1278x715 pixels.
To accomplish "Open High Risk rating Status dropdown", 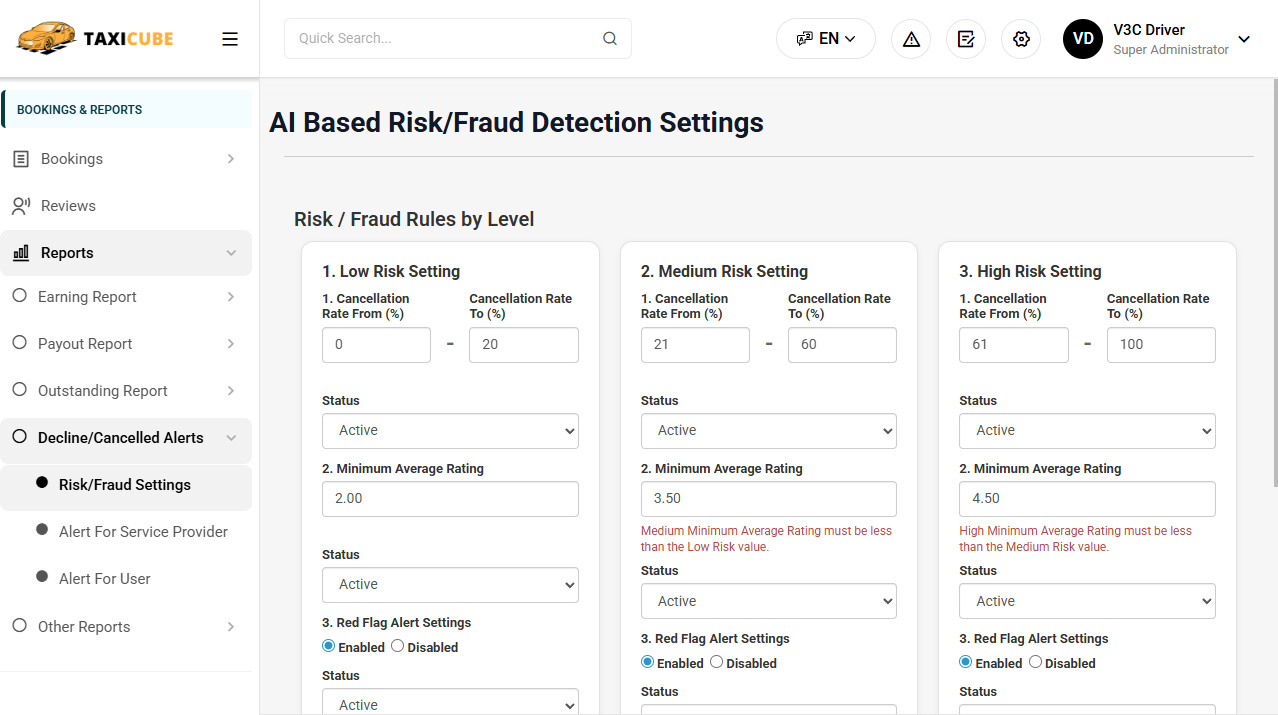I will pyautogui.click(x=1087, y=601).
